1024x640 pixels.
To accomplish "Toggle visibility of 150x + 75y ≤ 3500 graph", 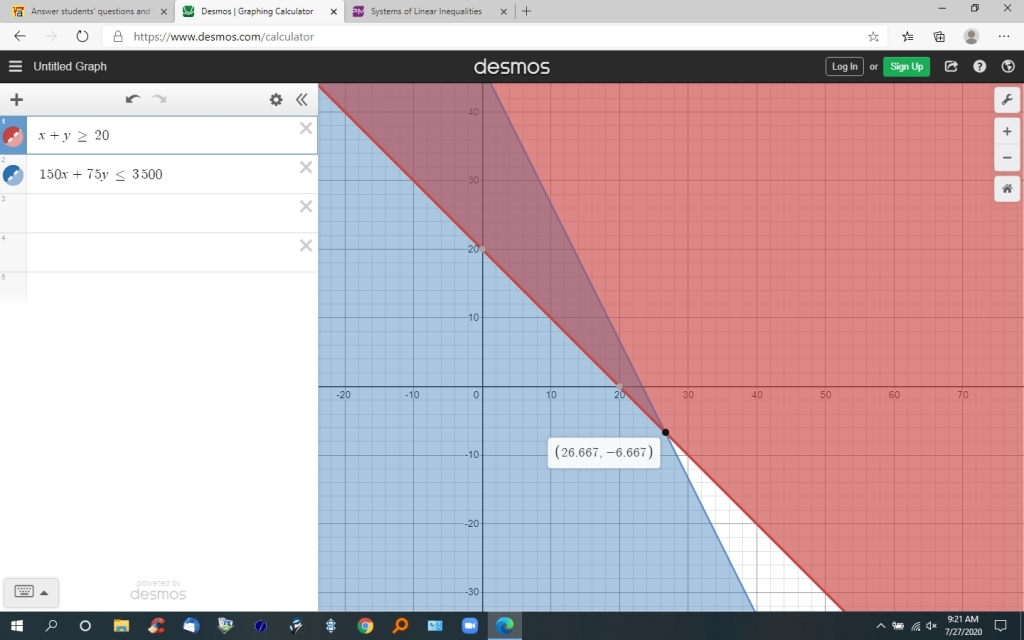I will tap(13, 174).
